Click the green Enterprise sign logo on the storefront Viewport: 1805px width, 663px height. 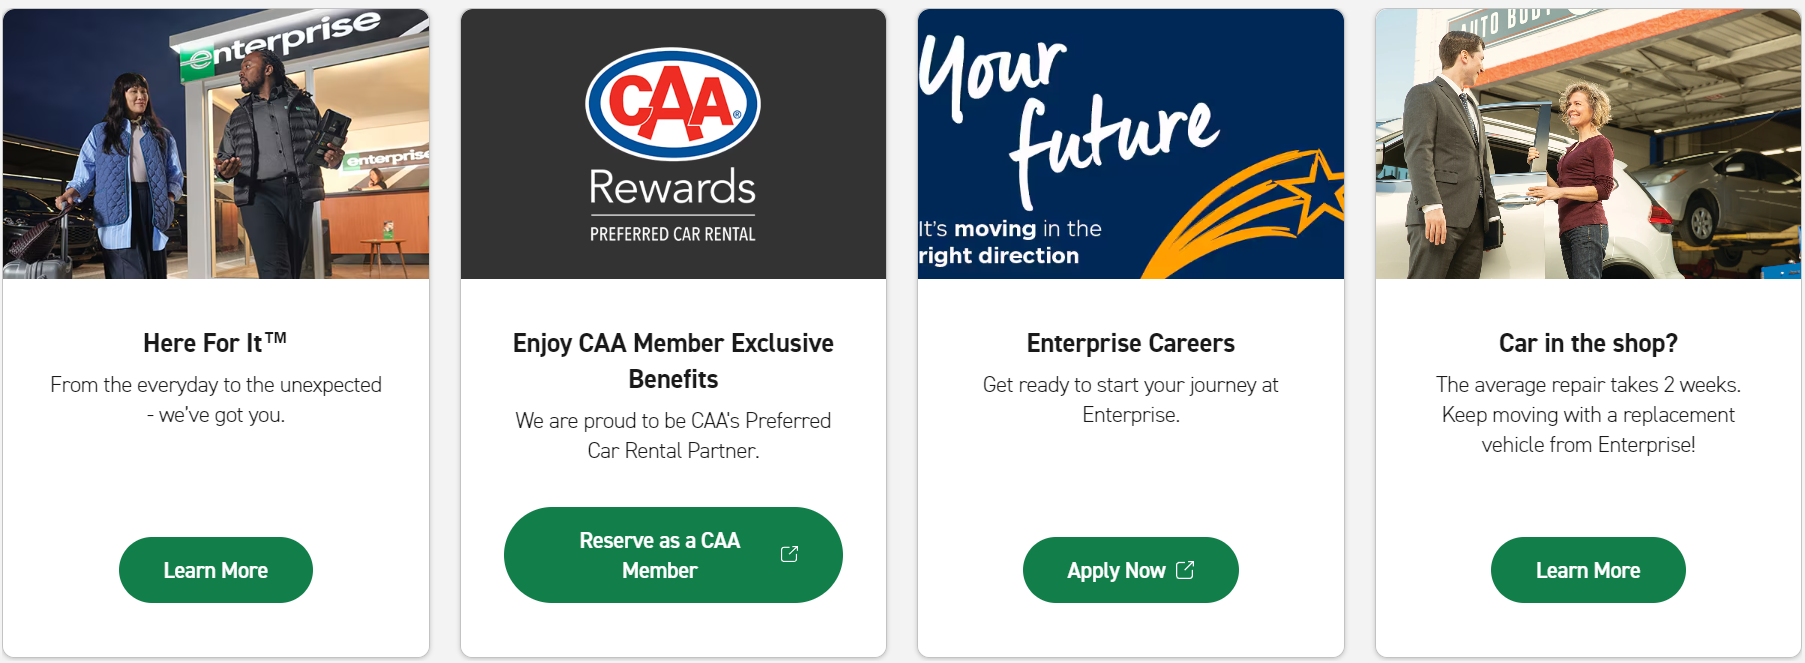[280, 40]
